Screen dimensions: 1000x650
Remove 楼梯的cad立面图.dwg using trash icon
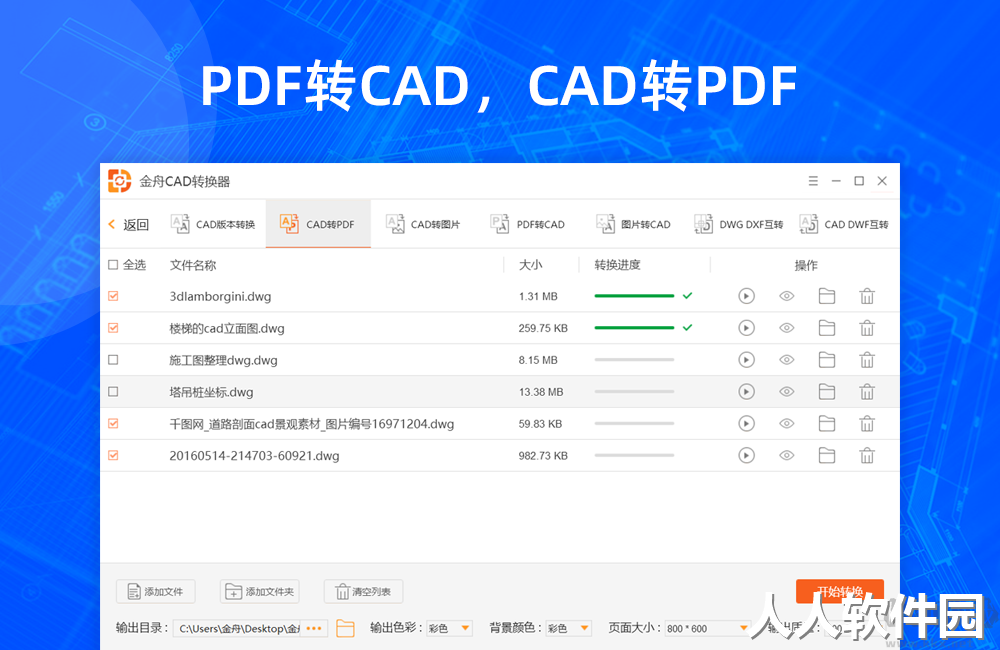pos(867,328)
